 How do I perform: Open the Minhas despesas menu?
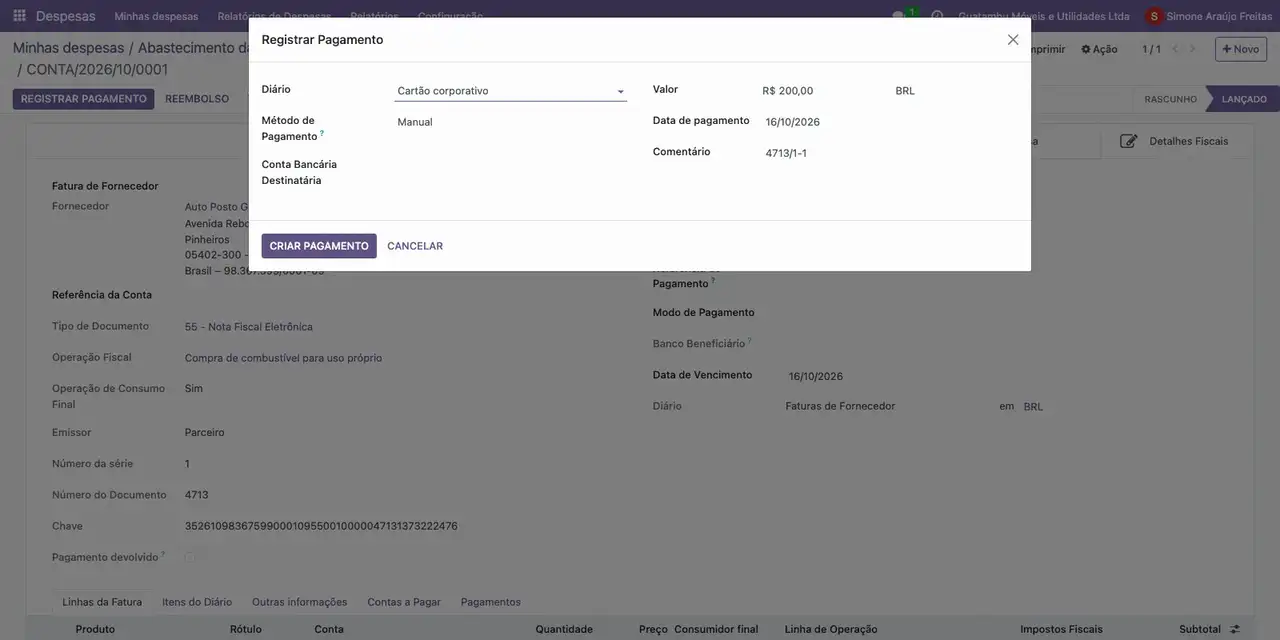click(x=156, y=16)
